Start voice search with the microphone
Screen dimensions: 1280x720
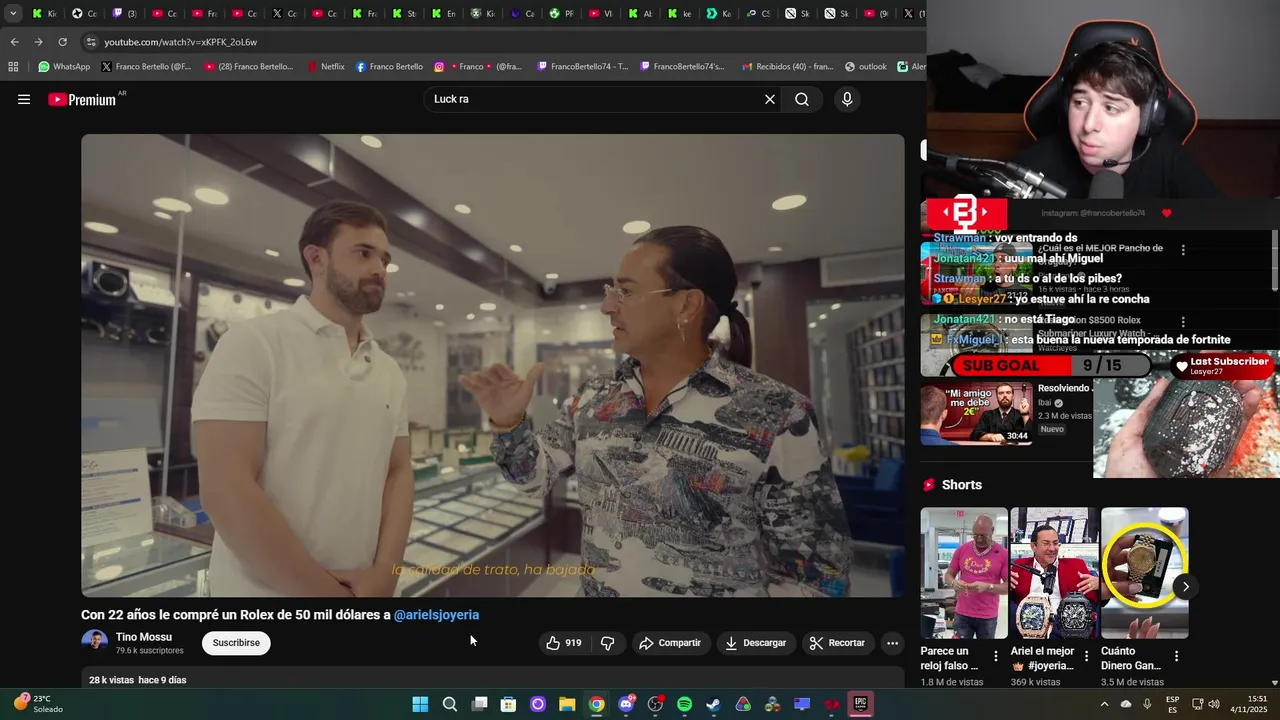pyautogui.click(x=847, y=99)
